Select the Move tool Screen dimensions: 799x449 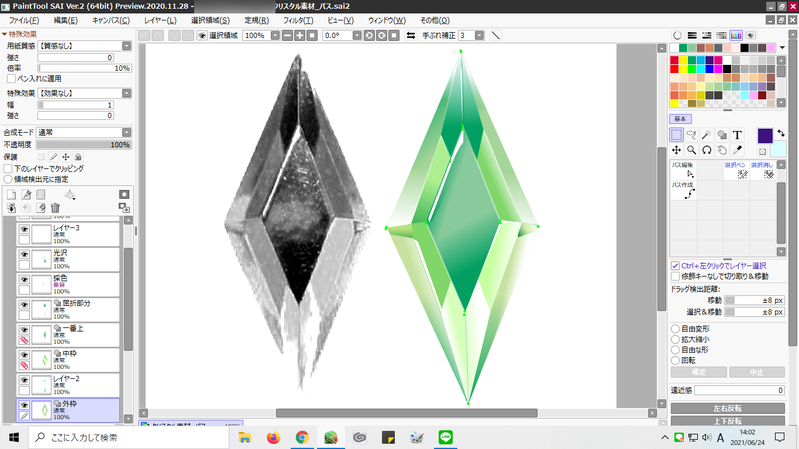click(676, 150)
